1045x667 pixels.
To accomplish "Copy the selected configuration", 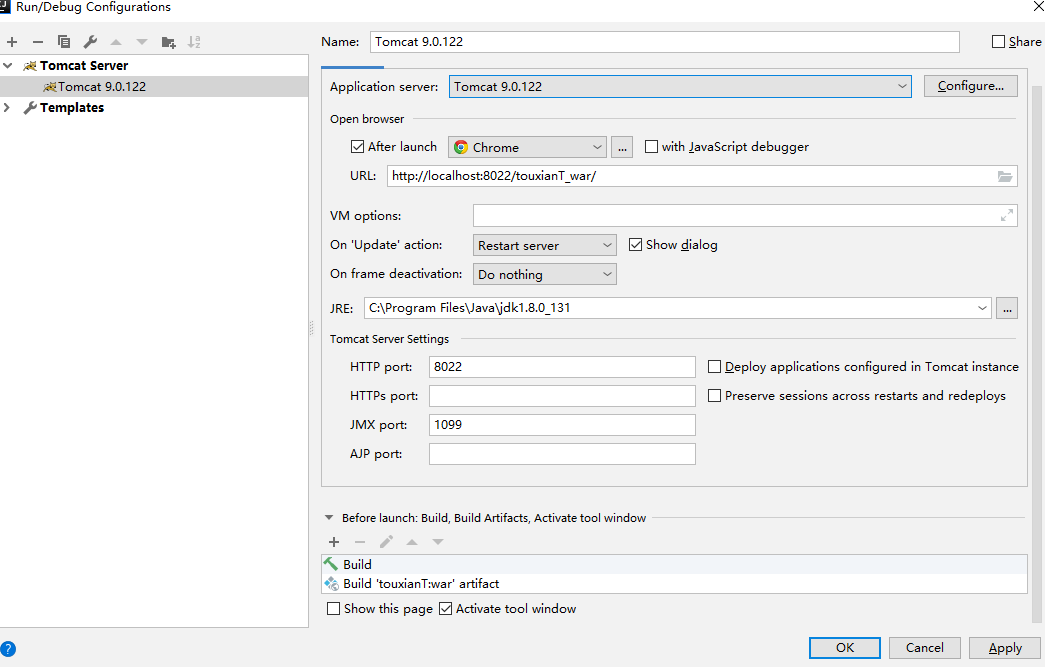I will 64,42.
